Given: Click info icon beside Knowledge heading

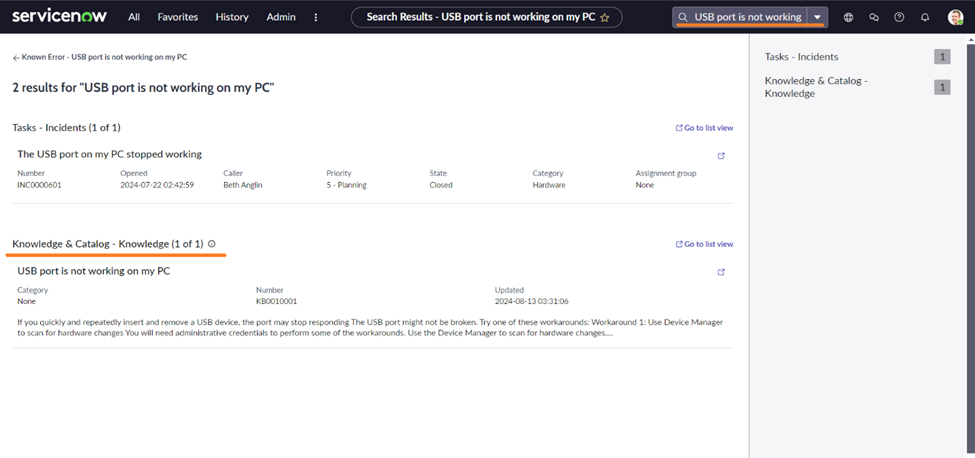Looking at the screenshot, I should 211,244.
